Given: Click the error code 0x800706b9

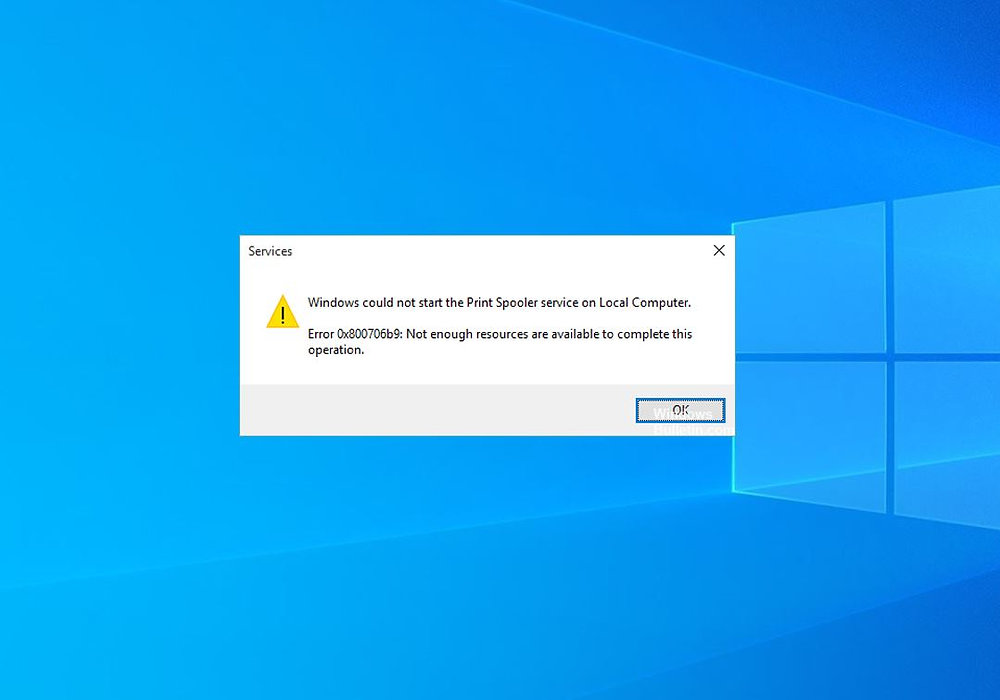Looking at the screenshot, I should tap(365, 334).
